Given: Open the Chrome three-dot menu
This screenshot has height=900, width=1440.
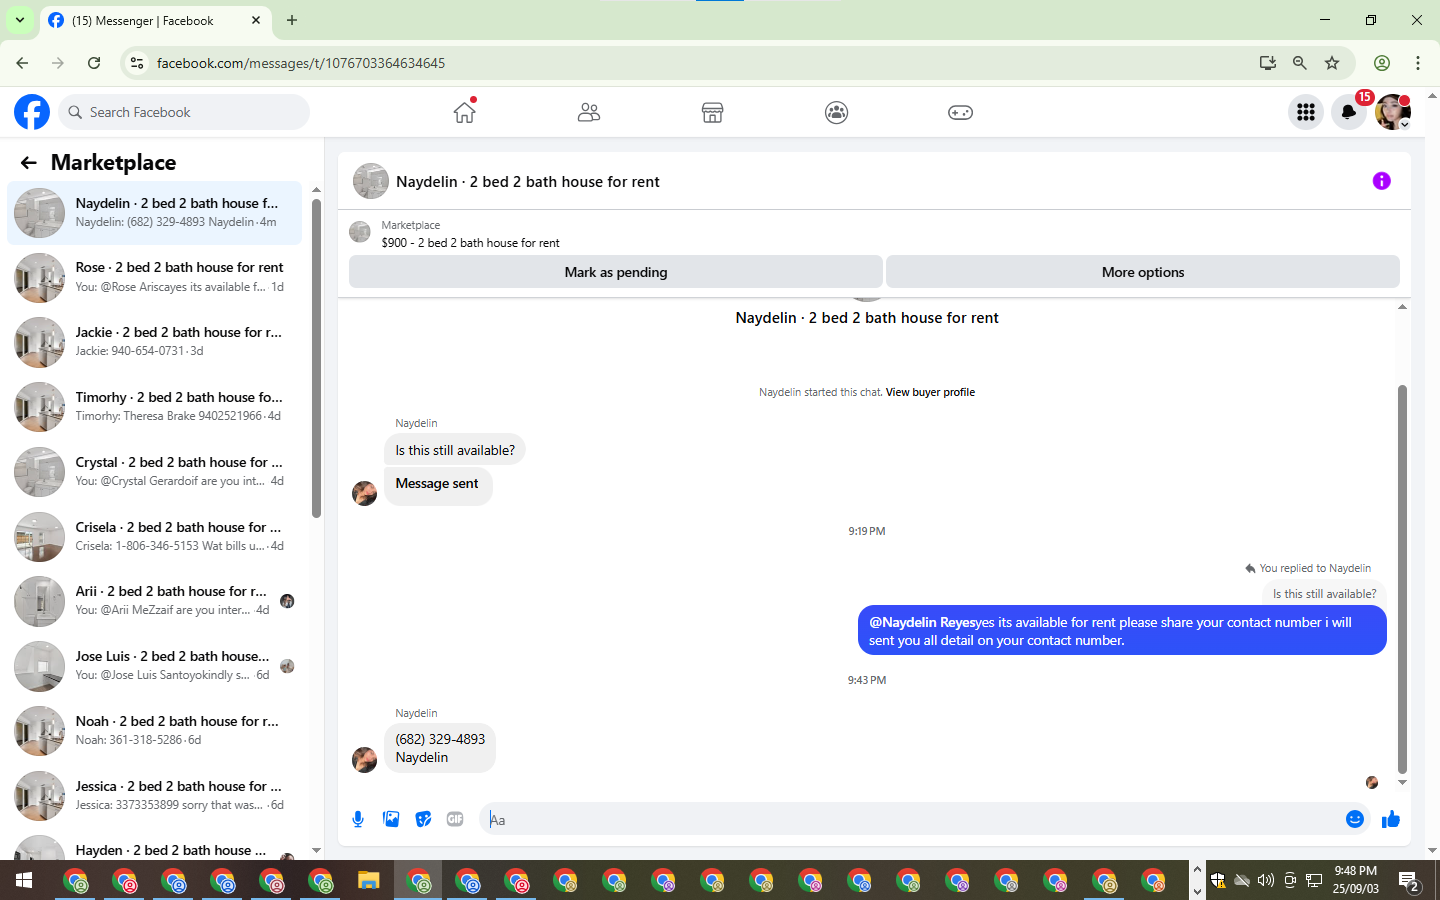Looking at the screenshot, I should pos(1418,63).
